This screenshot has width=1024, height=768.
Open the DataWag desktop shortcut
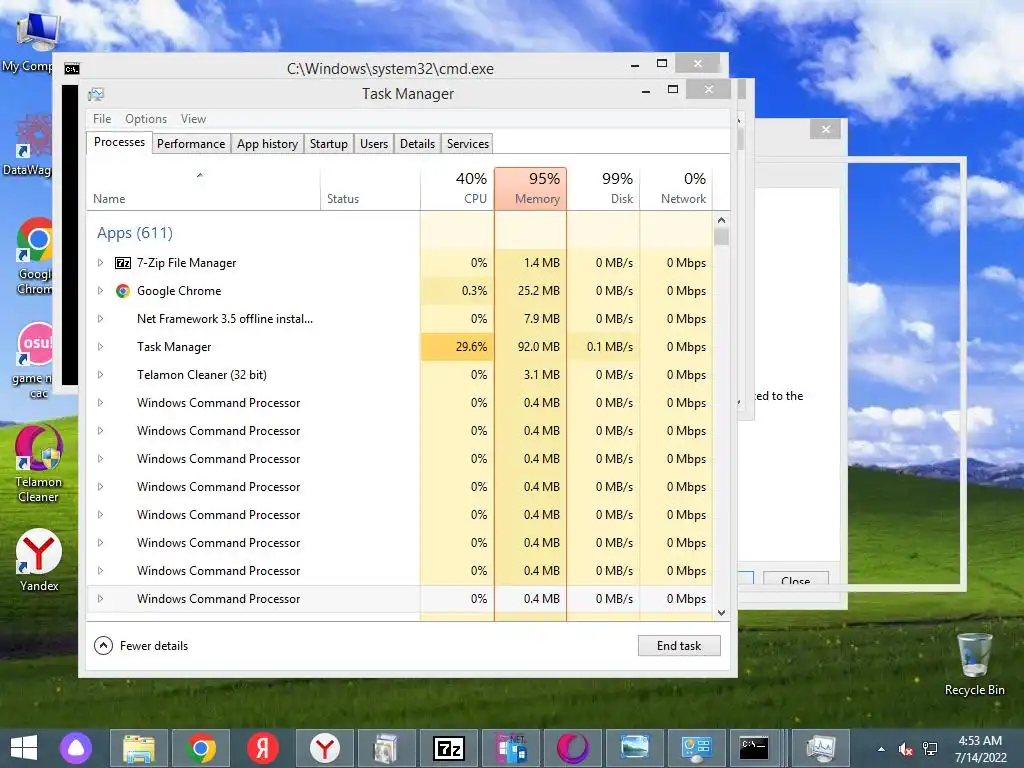(x=29, y=145)
